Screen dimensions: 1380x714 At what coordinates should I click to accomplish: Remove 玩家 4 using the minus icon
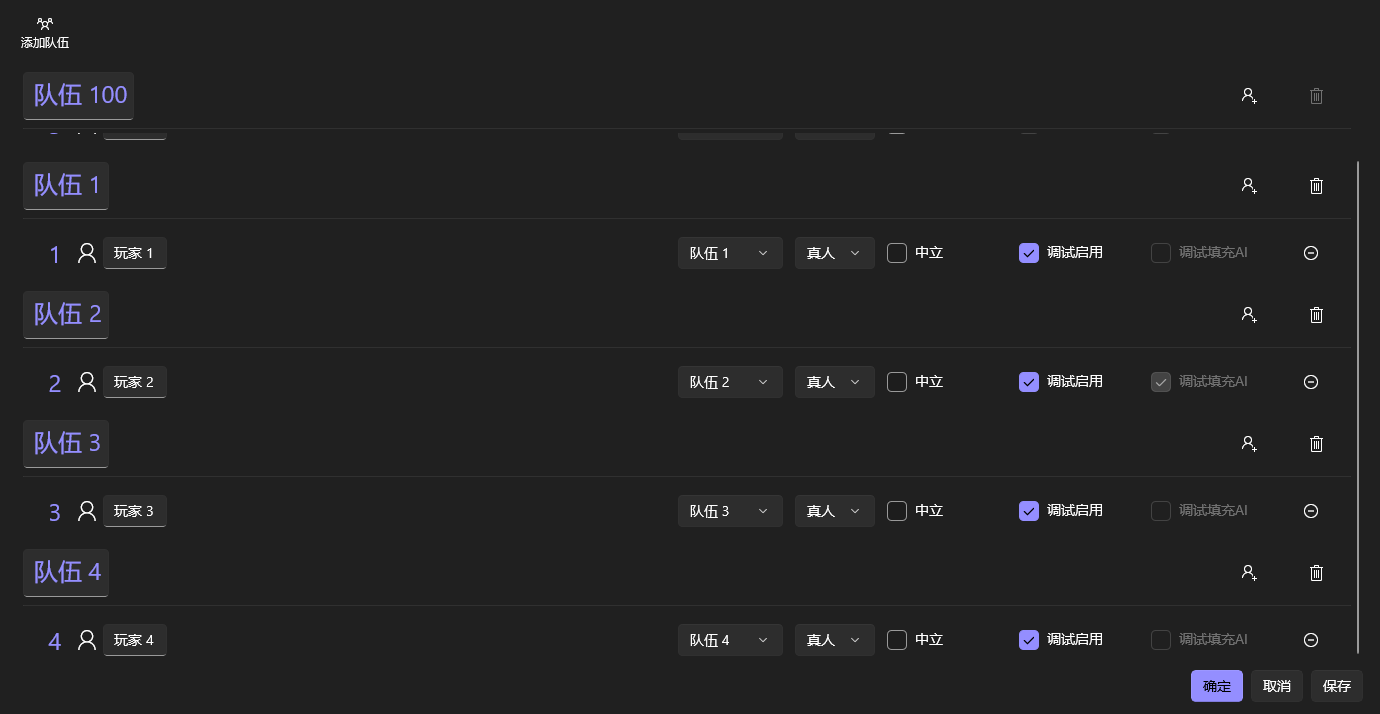[1311, 640]
